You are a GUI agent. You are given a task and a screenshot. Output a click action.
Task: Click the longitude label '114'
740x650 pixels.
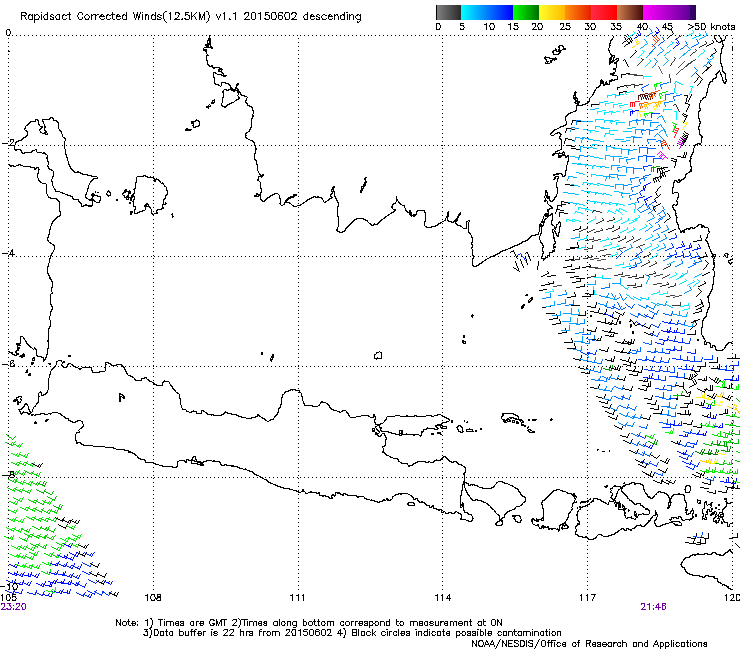coord(442,598)
